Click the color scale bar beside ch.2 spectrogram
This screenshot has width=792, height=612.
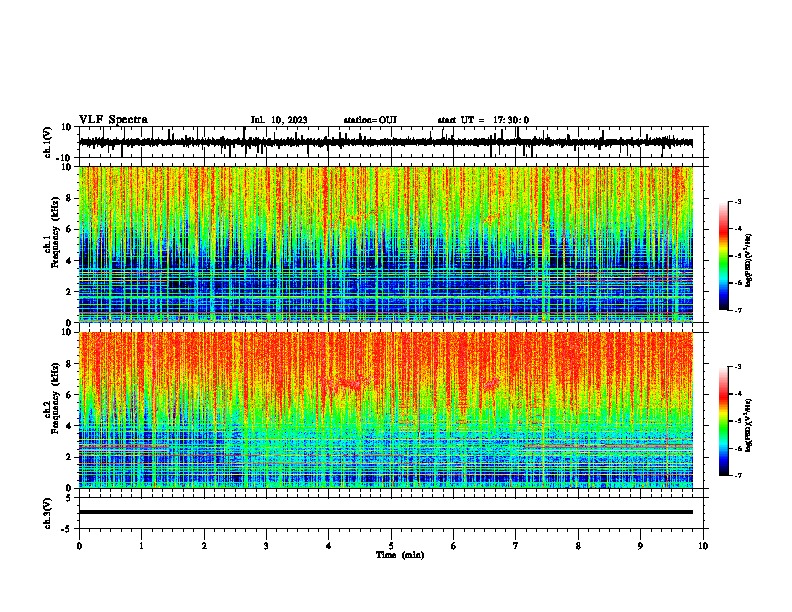click(x=724, y=421)
